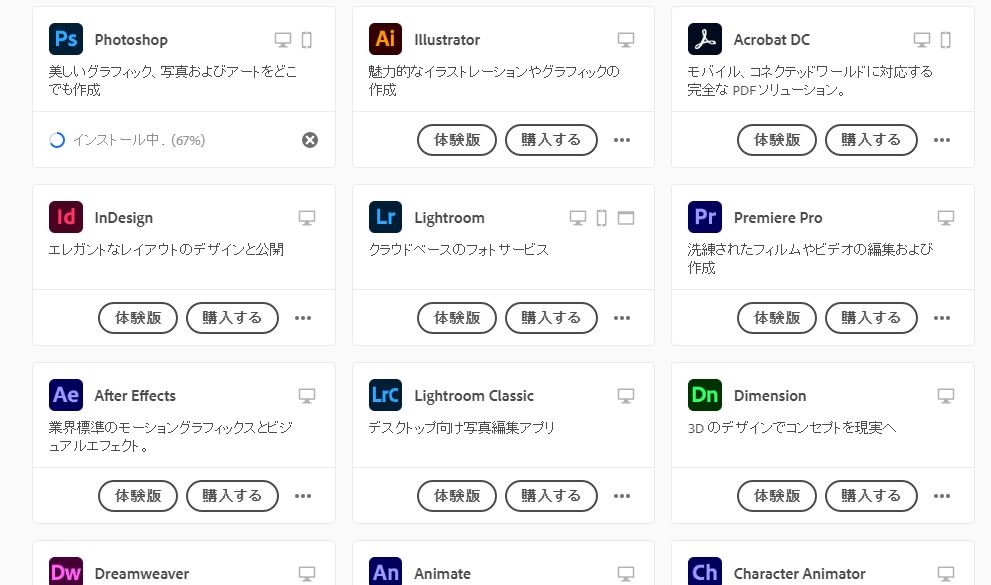Click the After Effects Ae app icon

point(66,395)
